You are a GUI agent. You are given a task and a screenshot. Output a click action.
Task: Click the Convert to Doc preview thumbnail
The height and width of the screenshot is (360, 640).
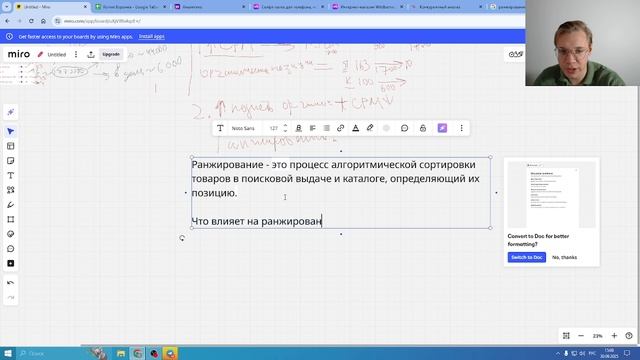coord(551,195)
